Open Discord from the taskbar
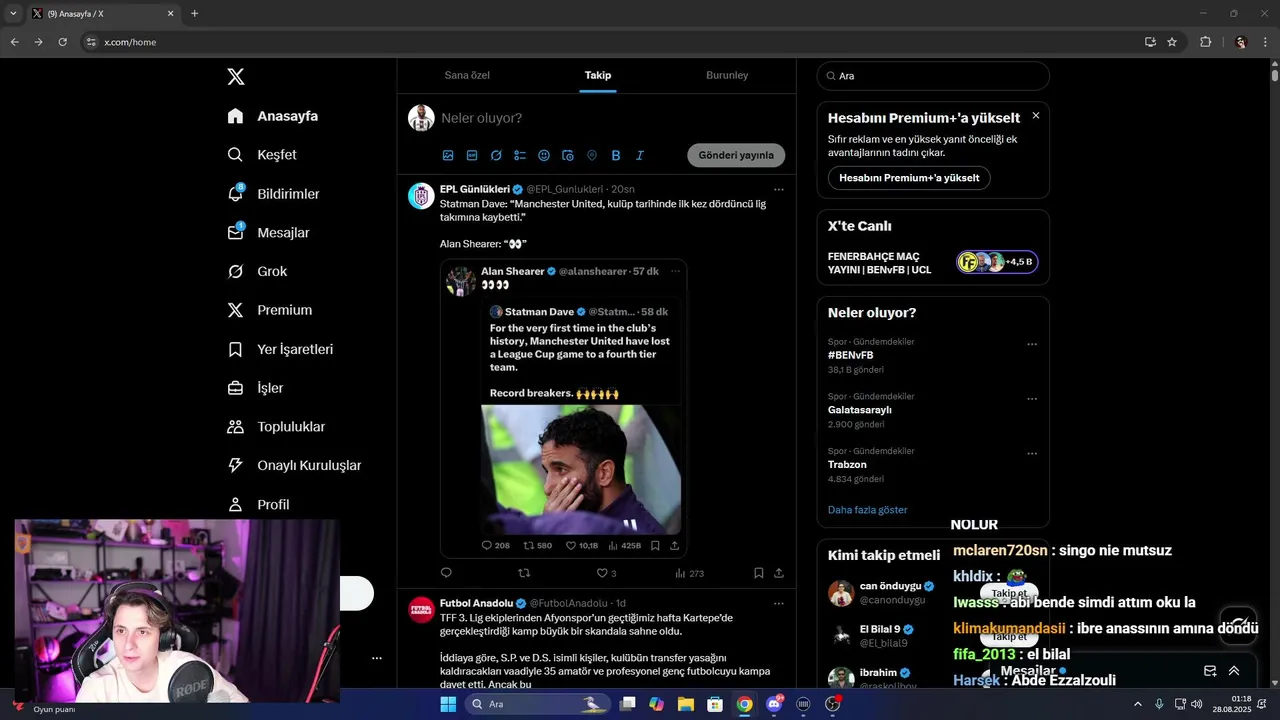The height and width of the screenshot is (720, 1280). pyautogui.click(x=774, y=704)
